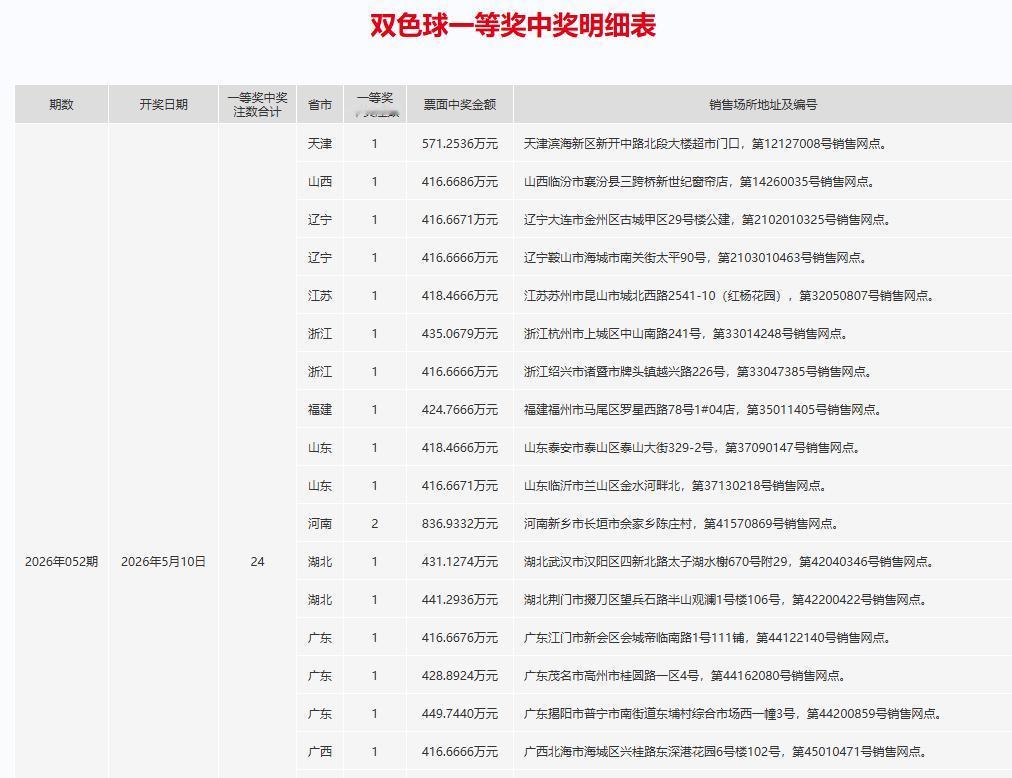Screen dimensions: 1012x778
Task: Click the 销售场所地址及编号 column header
Action: tap(763, 105)
